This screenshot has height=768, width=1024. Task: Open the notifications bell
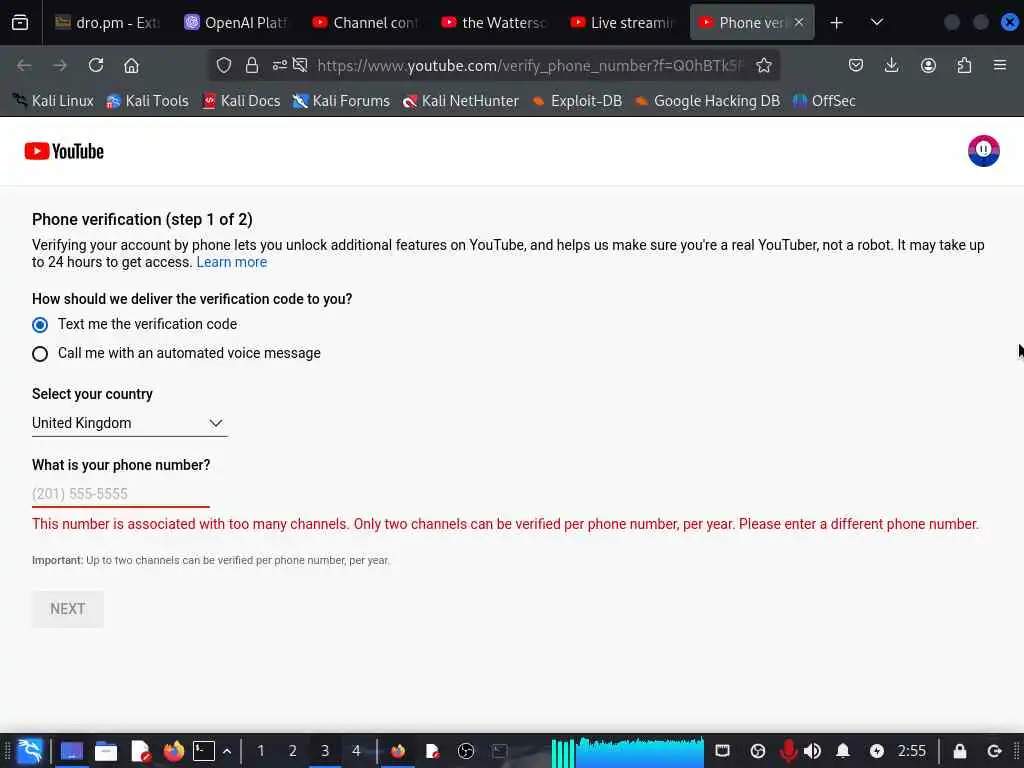pyautogui.click(x=843, y=751)
